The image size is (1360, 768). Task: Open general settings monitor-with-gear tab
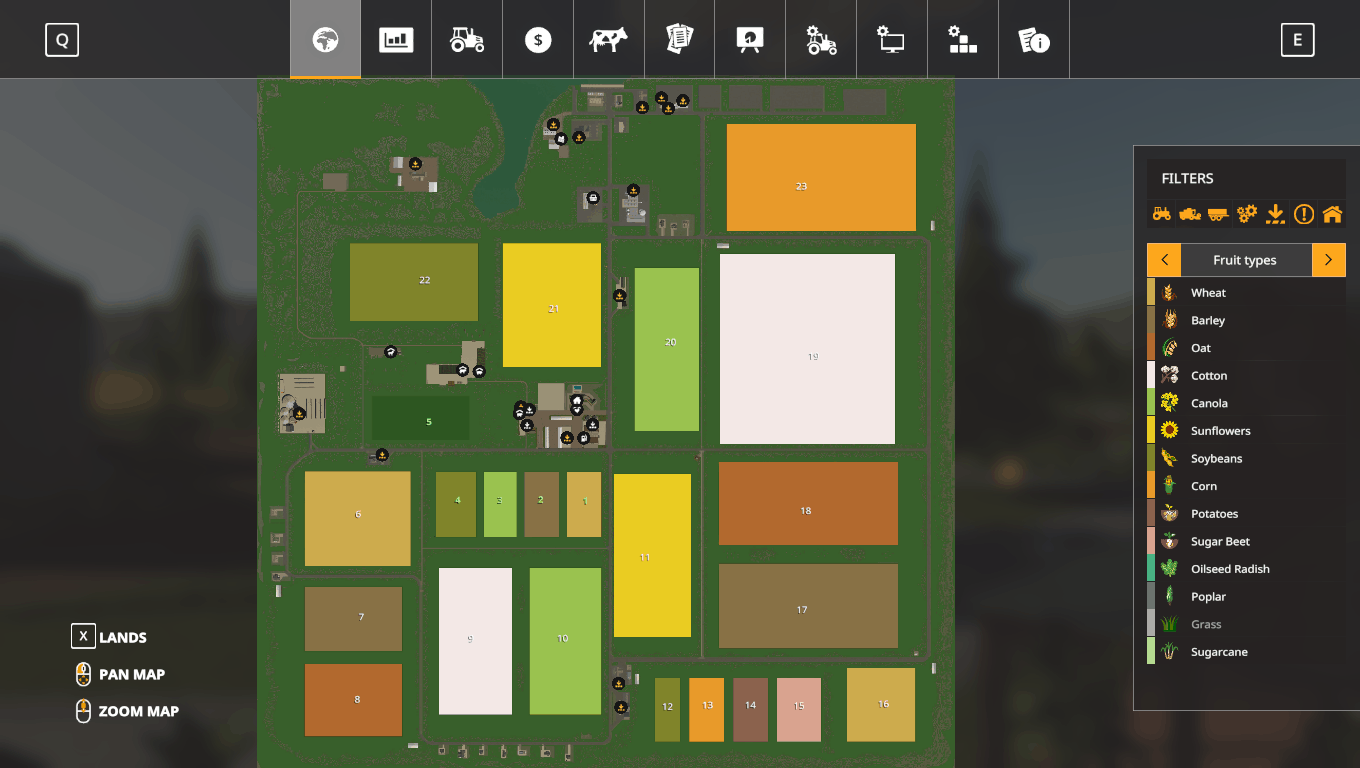click(x=891, y=40)
